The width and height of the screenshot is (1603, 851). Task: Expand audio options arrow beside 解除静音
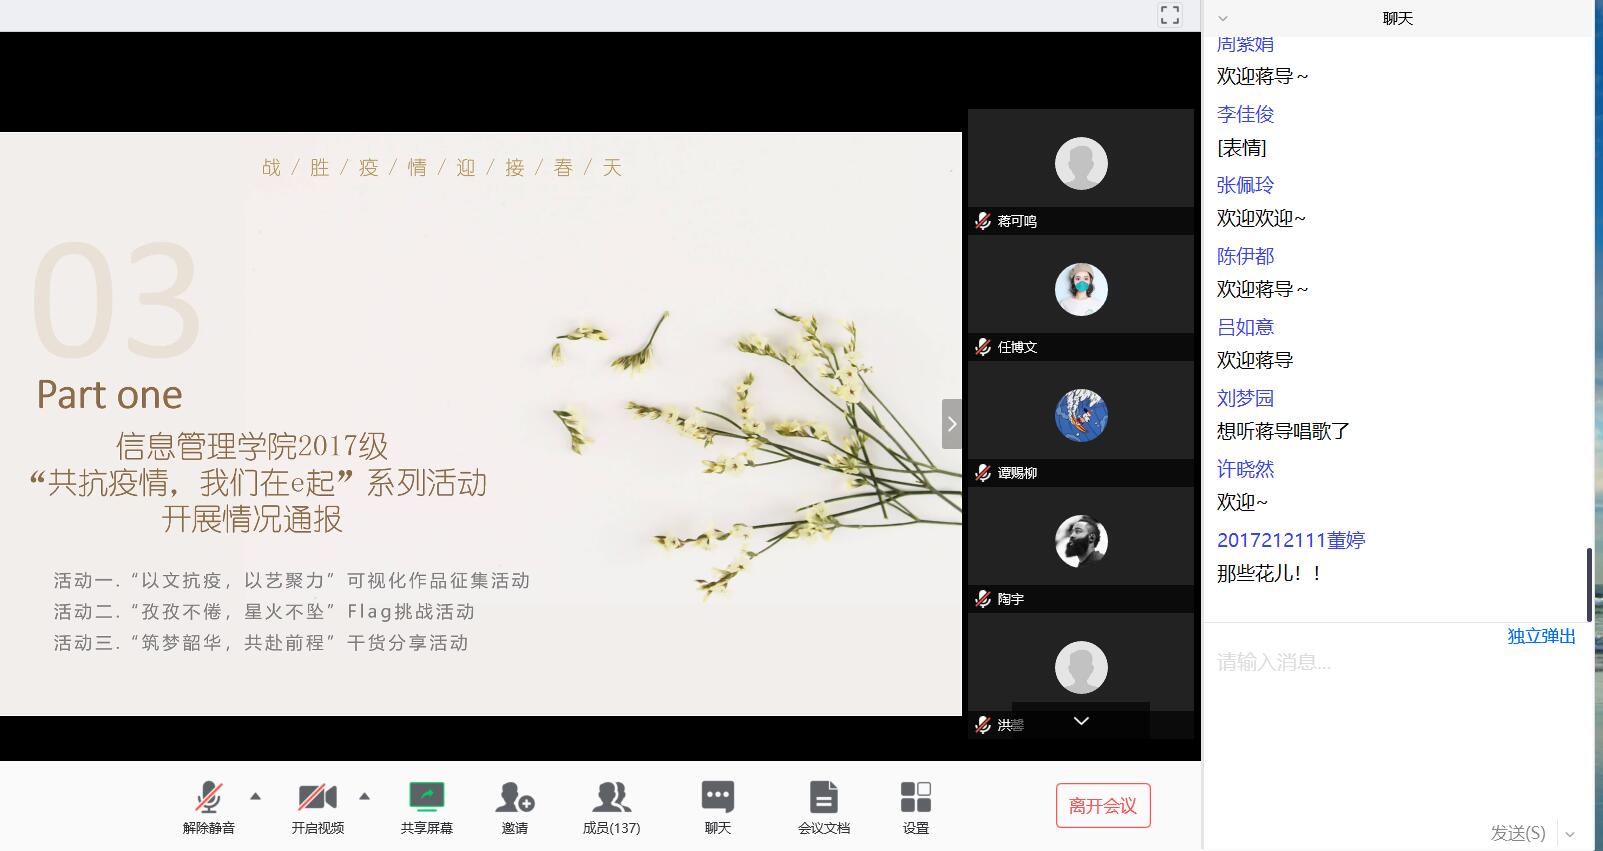point(255,797)
